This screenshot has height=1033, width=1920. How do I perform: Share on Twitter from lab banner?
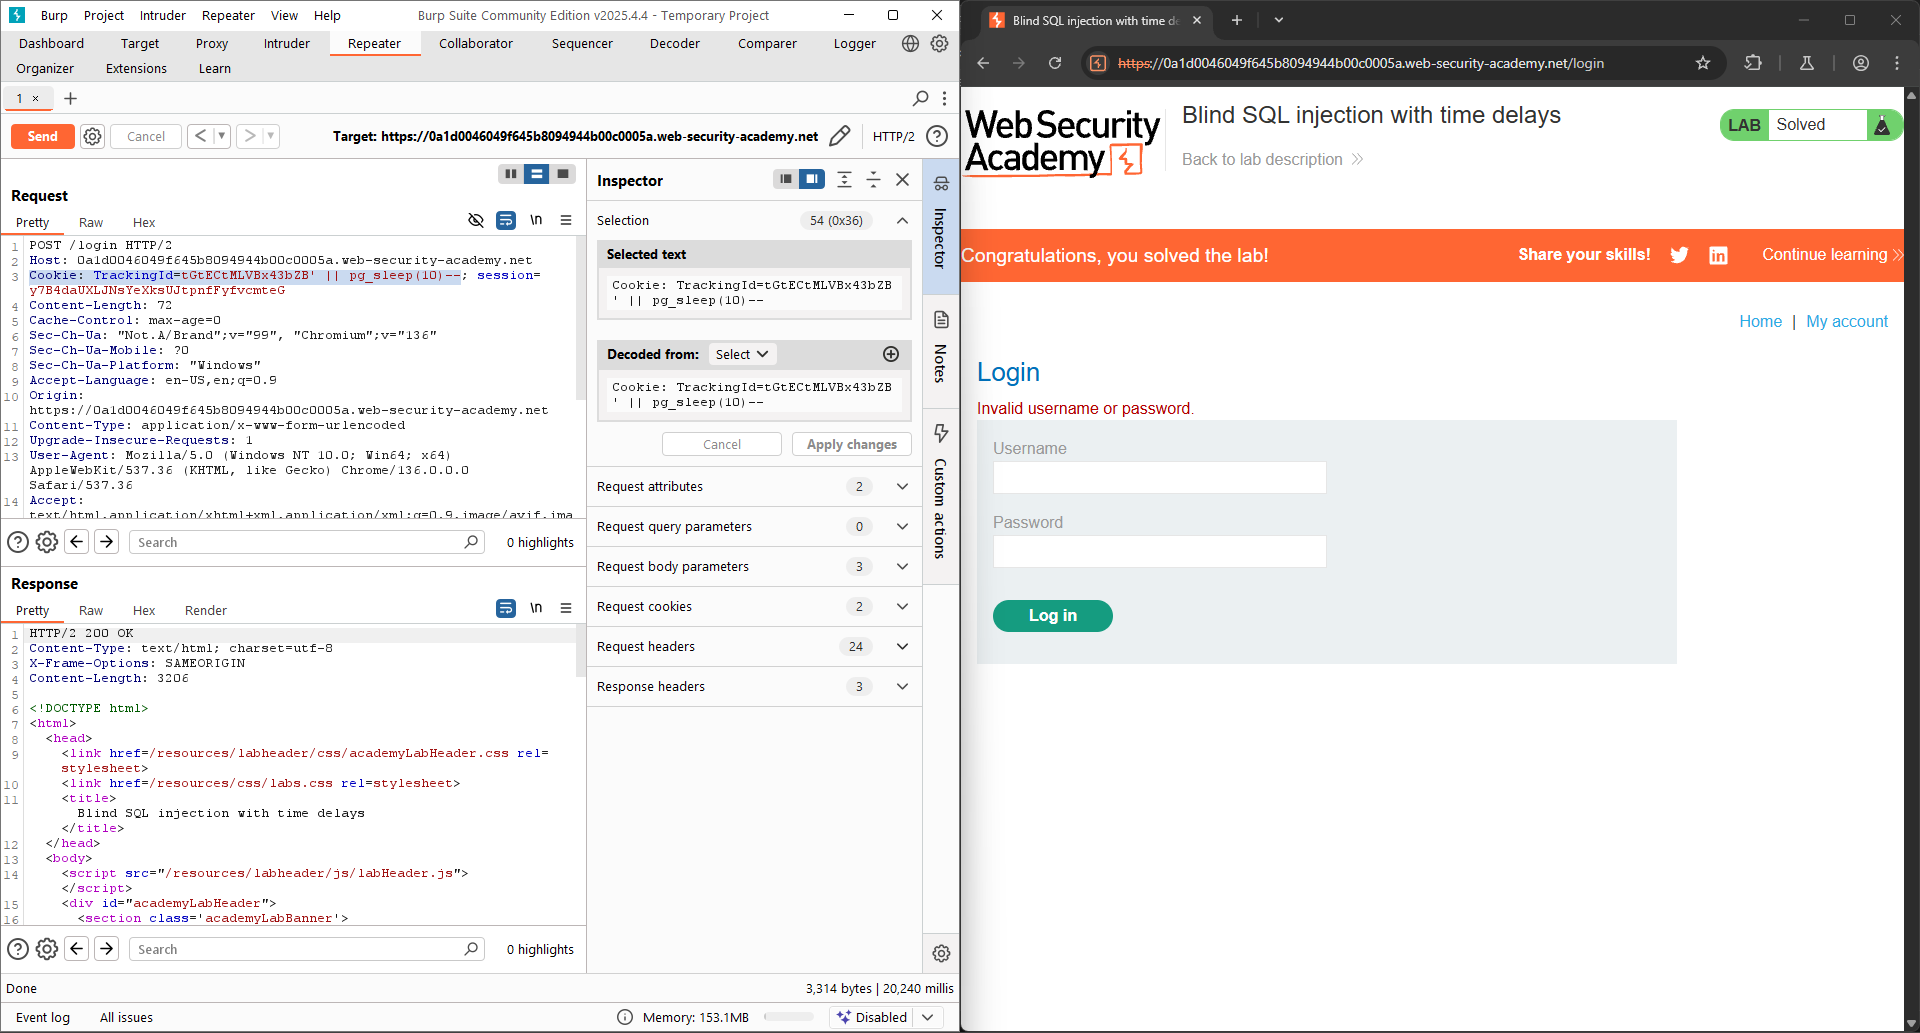1680,255
